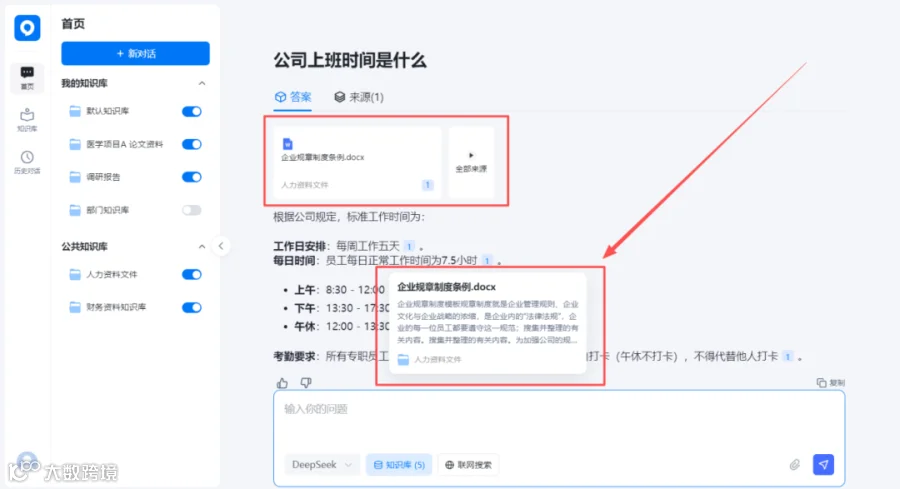
Task: Click the Word document icon in source card
Action: [x=288, y=143]
